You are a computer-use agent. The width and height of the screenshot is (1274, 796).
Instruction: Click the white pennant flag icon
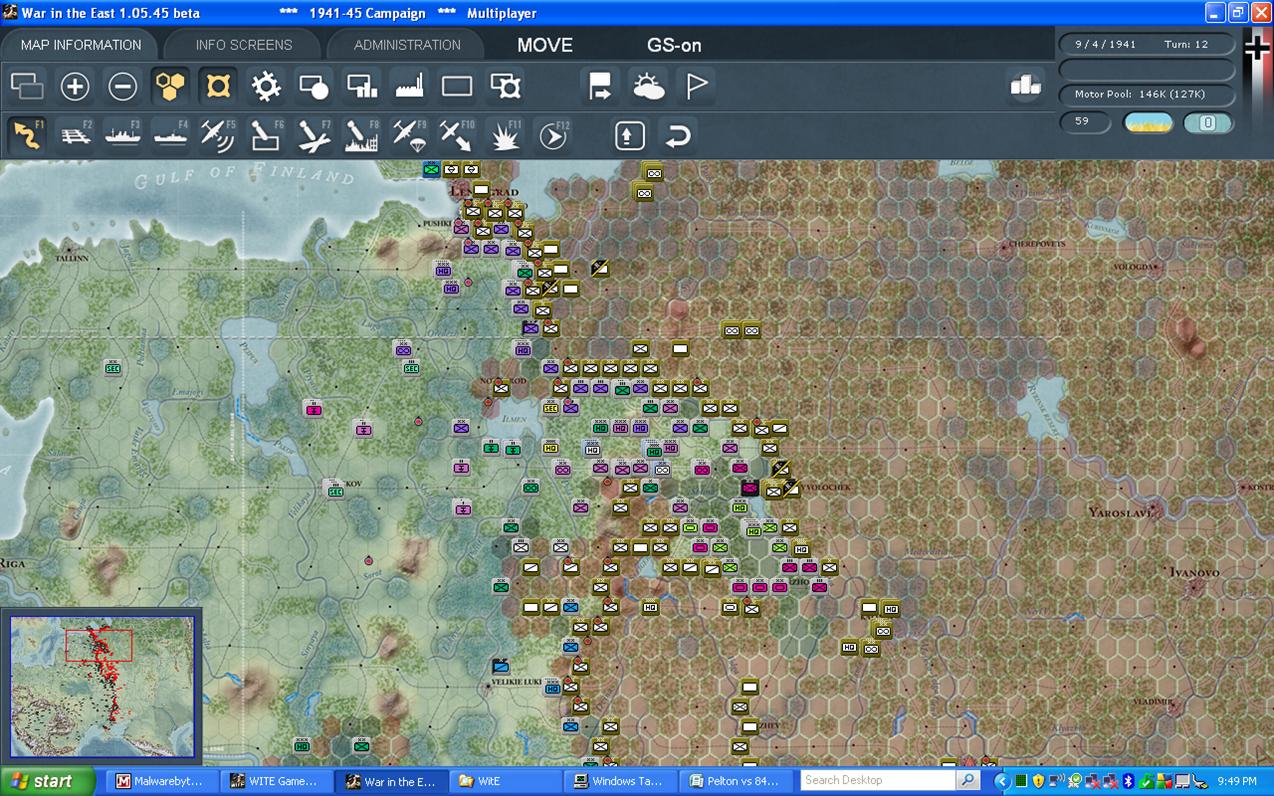(696, 87)
